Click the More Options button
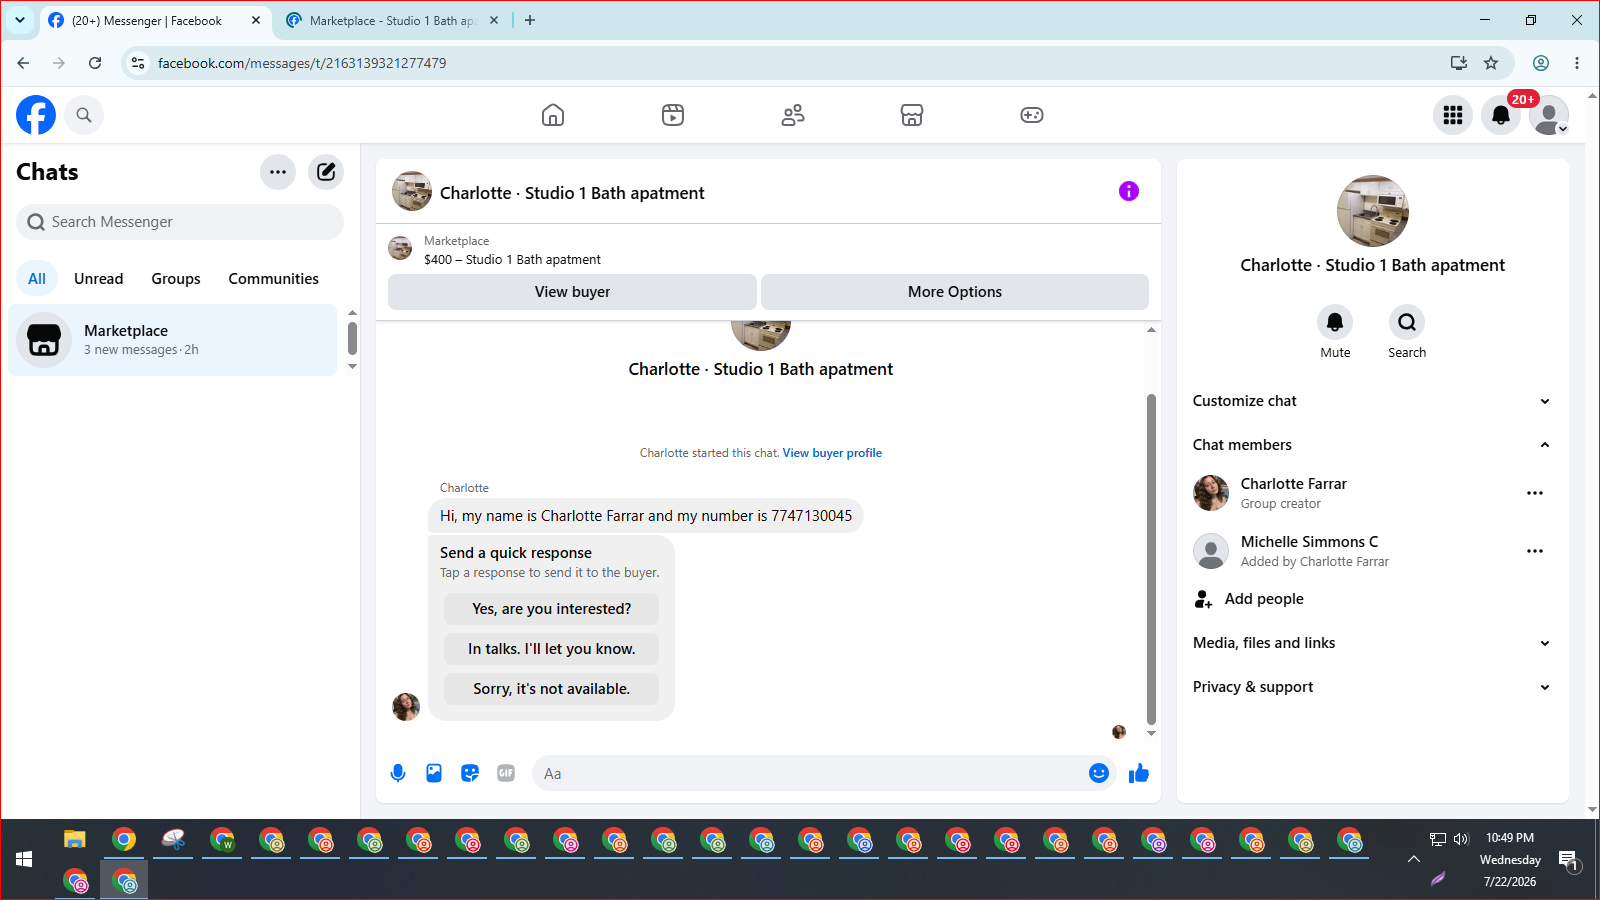 coord(955,292)
